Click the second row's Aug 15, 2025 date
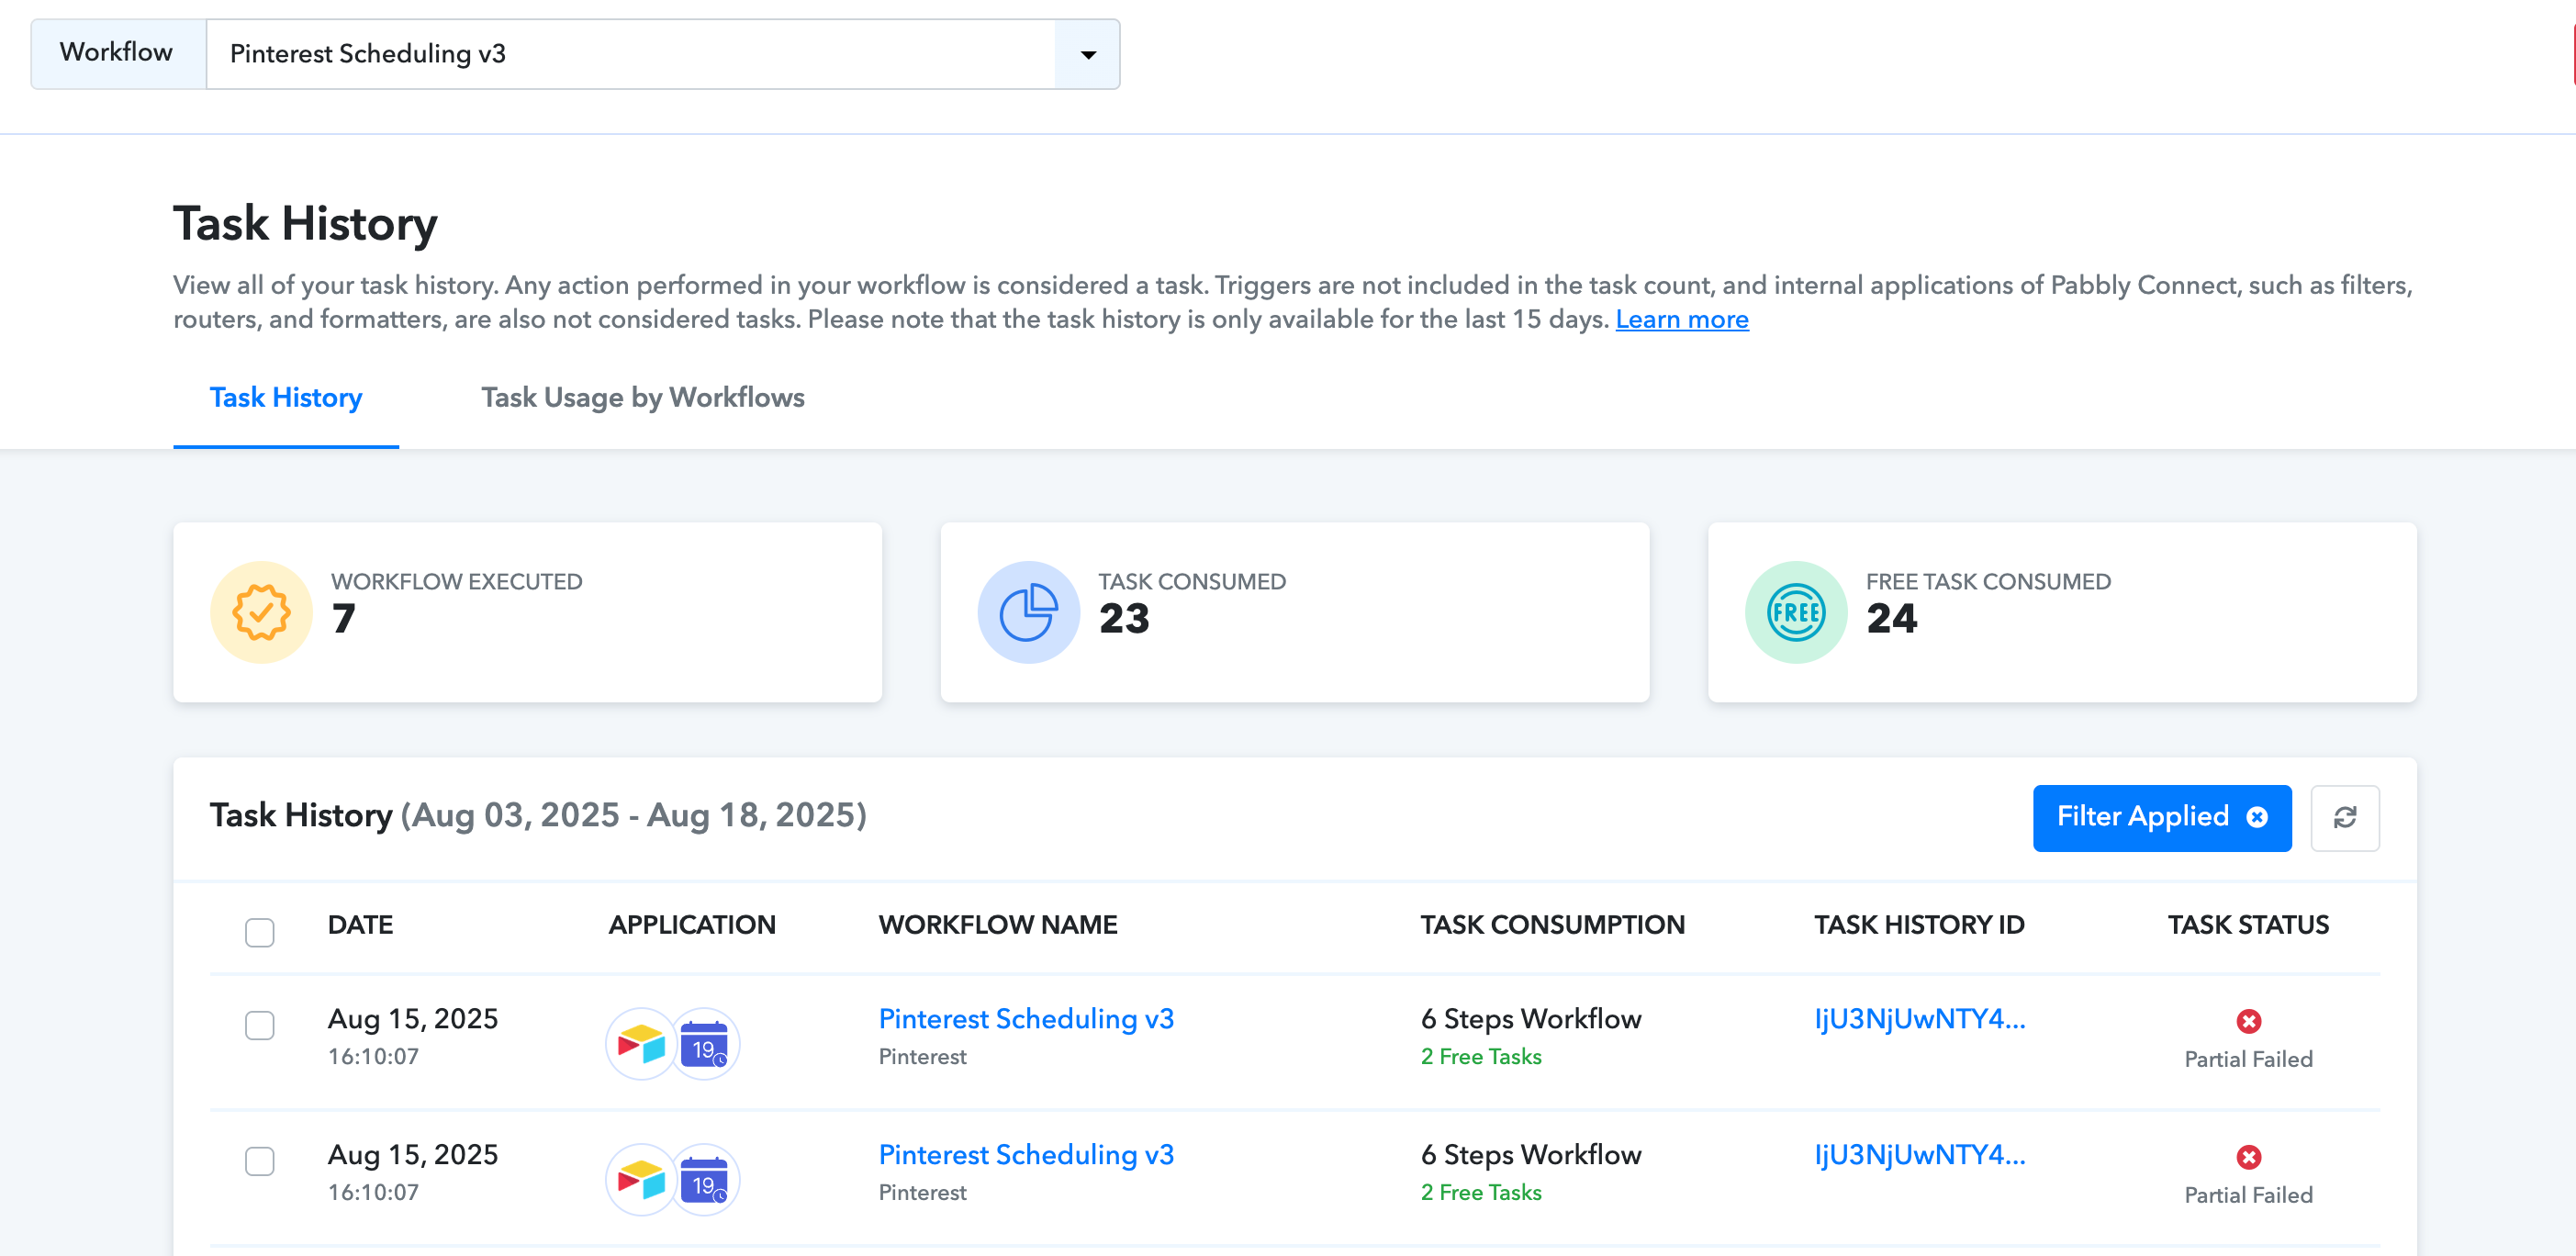The width and height of the screenshot is (2576, 1256). [413, 1155]
